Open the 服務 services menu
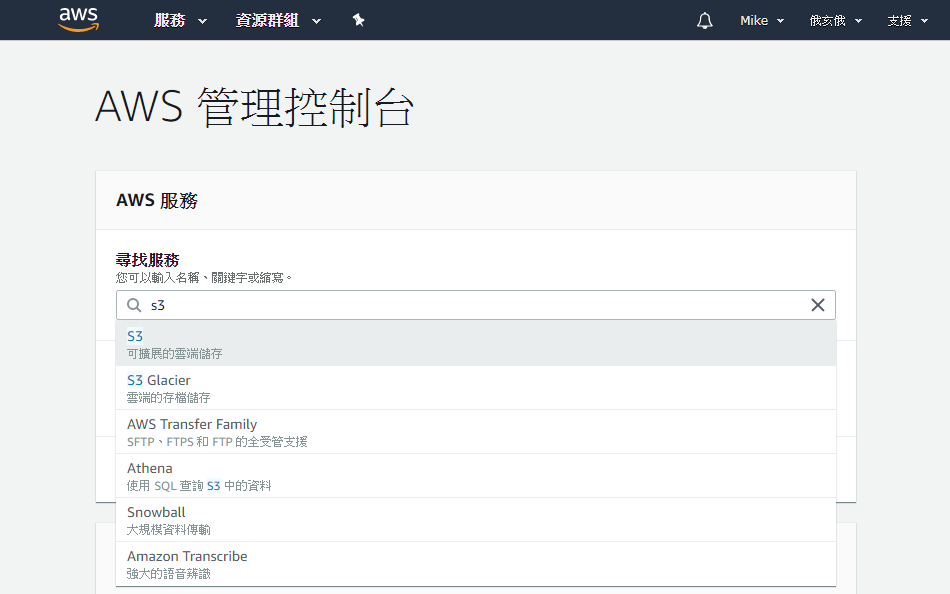This screenshot has width=950, height=594. (x=170, y=21)
